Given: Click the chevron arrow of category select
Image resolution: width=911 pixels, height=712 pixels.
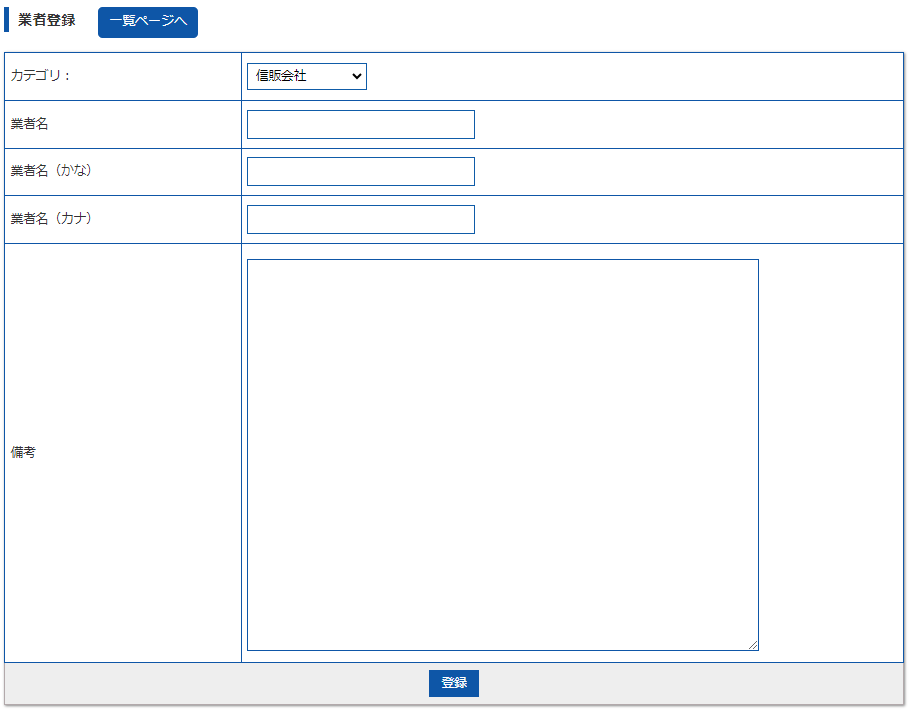Looking at the screenshot, I should point(356,76).
